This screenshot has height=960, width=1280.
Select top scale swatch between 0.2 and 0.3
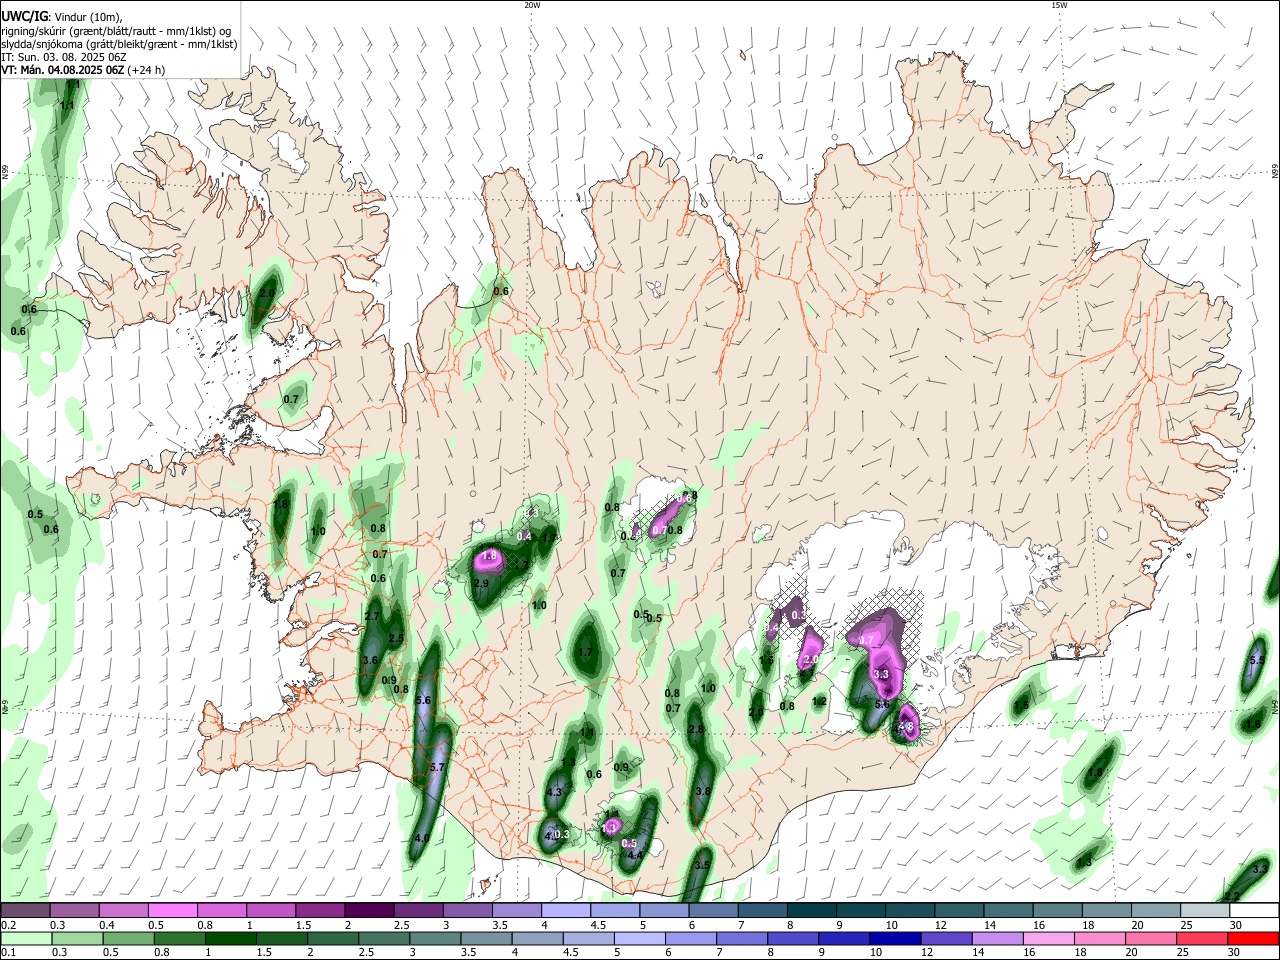[25, 910]
